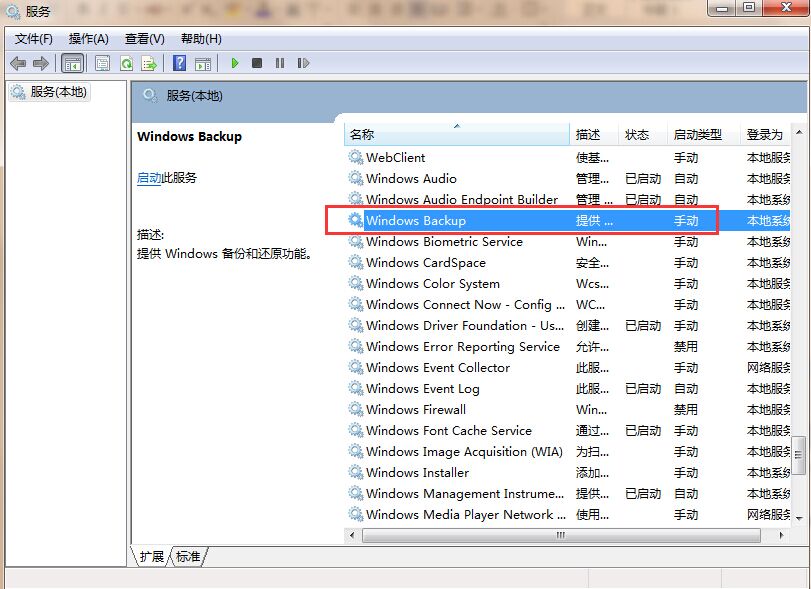811x589 pixels.
Task: Open the 文件(F) menu
Action: pyautogui.click(x=34, y=39)
